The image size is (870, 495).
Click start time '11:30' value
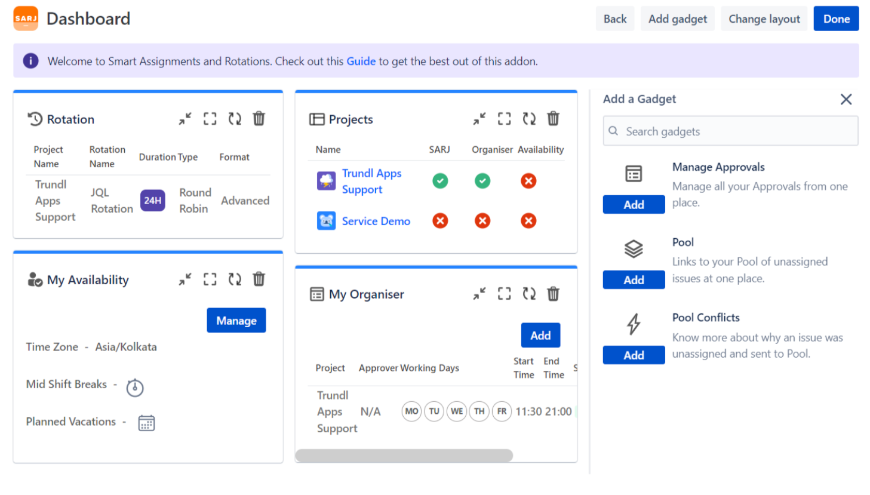pyautogui.click(x=528, y=411)
